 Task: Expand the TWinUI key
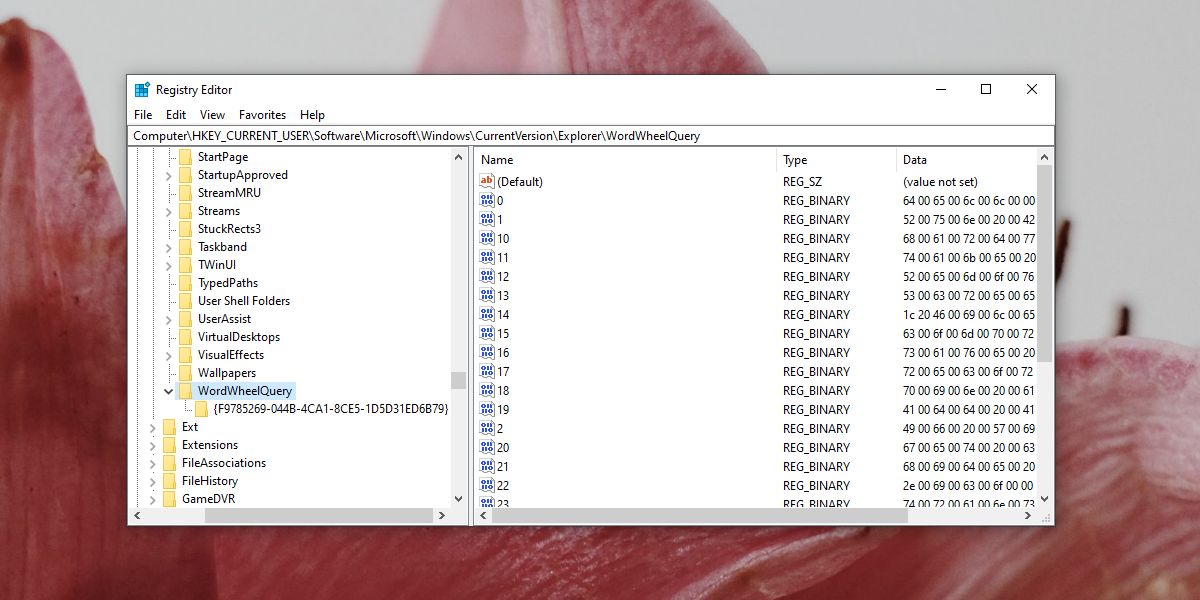pyautogui.click(x=168, y=265)
